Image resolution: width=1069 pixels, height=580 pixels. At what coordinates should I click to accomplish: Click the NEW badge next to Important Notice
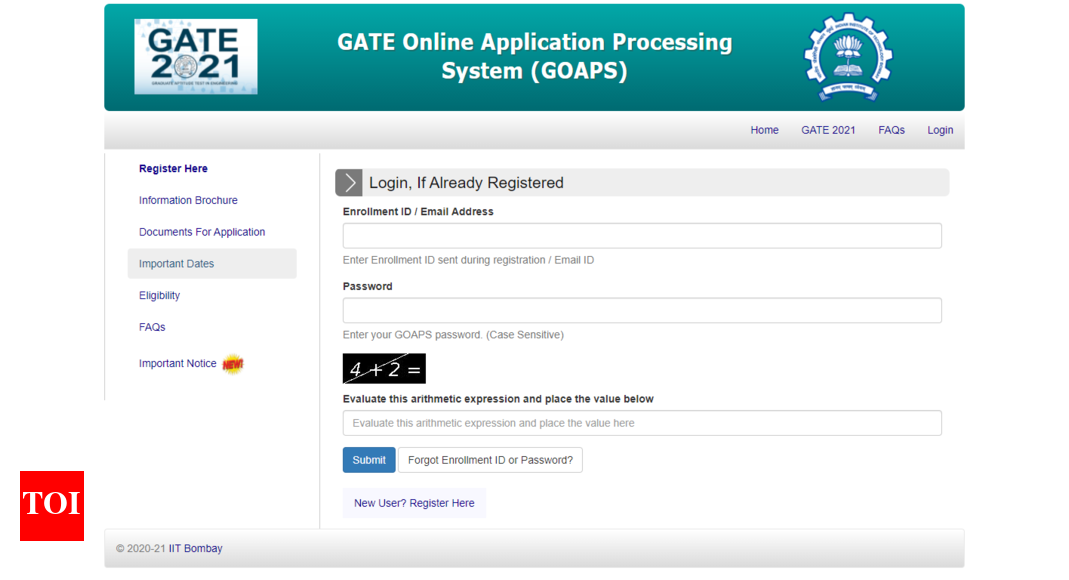click(232, 364)
